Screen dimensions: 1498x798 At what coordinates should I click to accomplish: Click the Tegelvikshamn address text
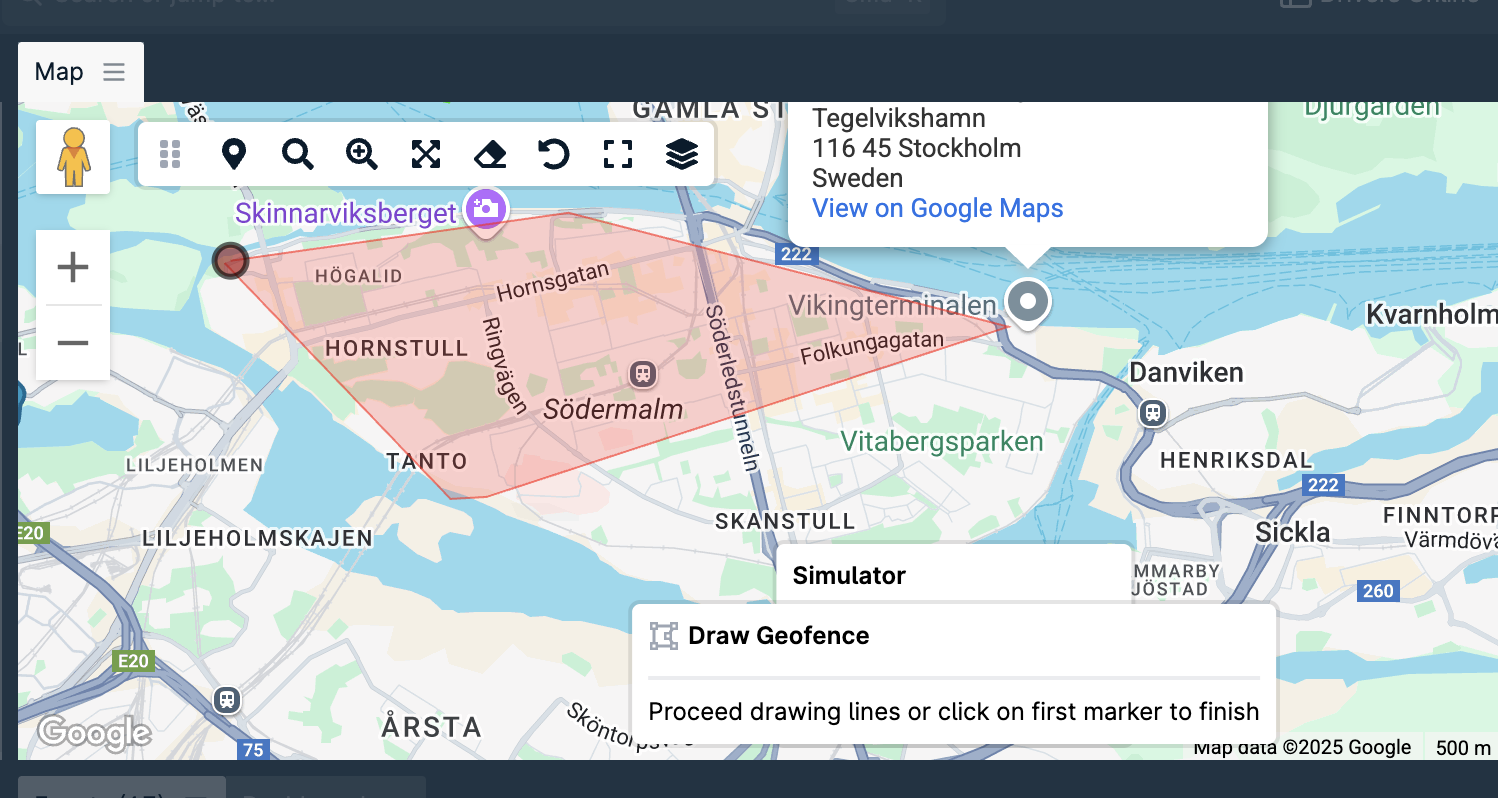tap(899, 118)
